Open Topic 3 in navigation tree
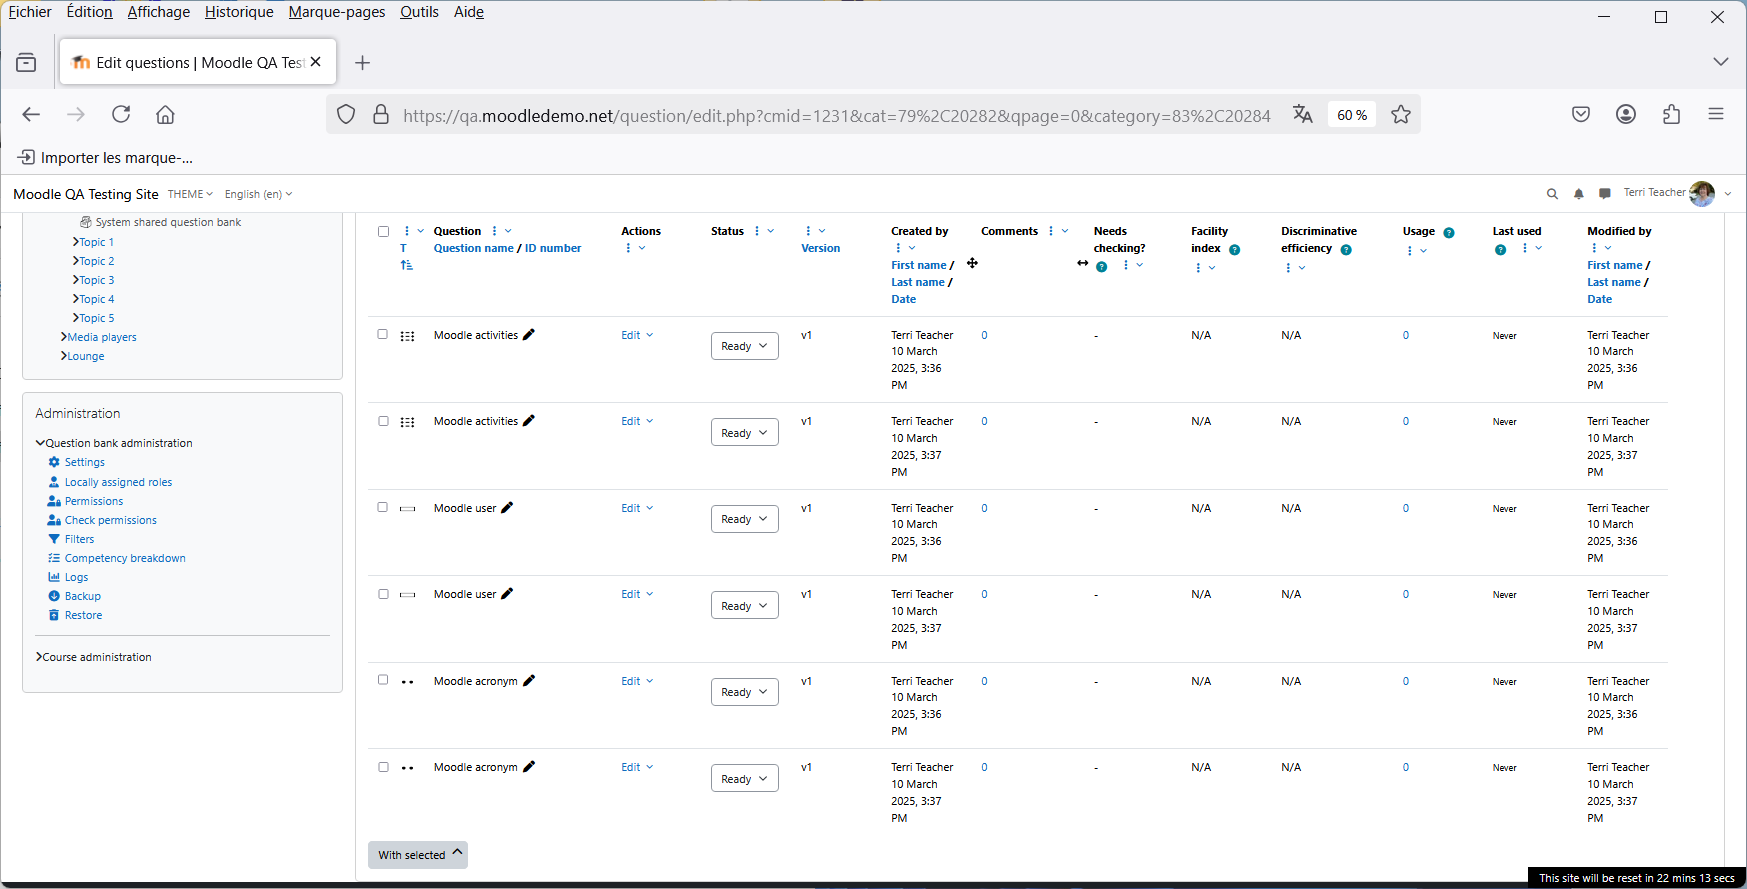 pos(97,280)
